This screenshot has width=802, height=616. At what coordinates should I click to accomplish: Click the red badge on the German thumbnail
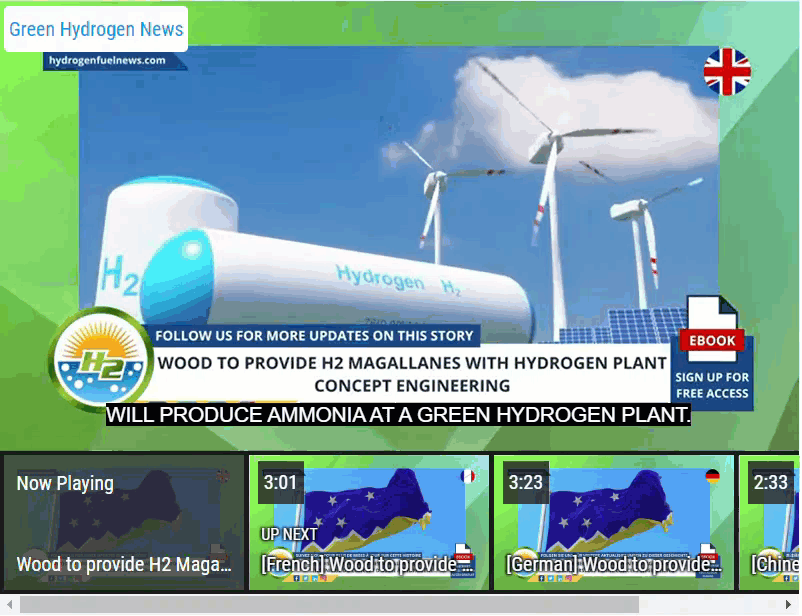(708, 554)
